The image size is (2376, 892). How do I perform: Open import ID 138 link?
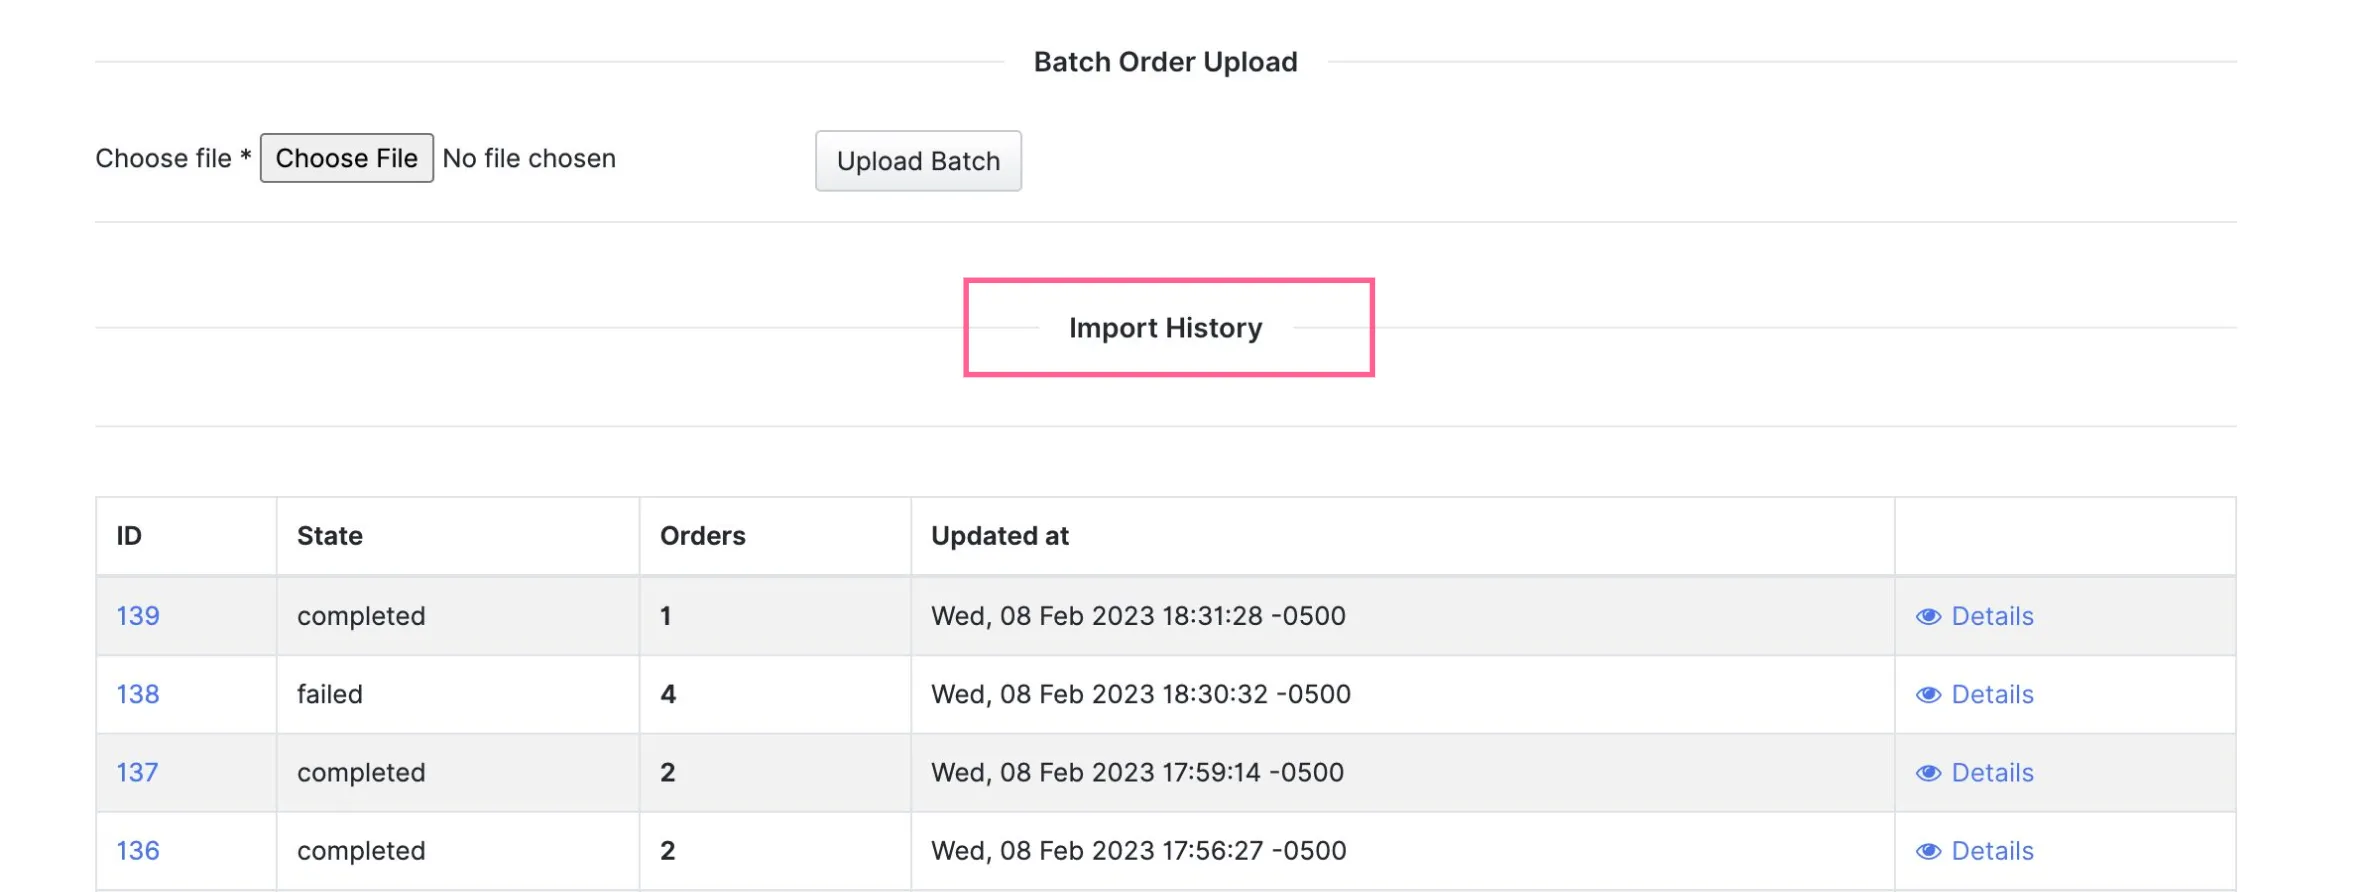click(x=138, y=694)
